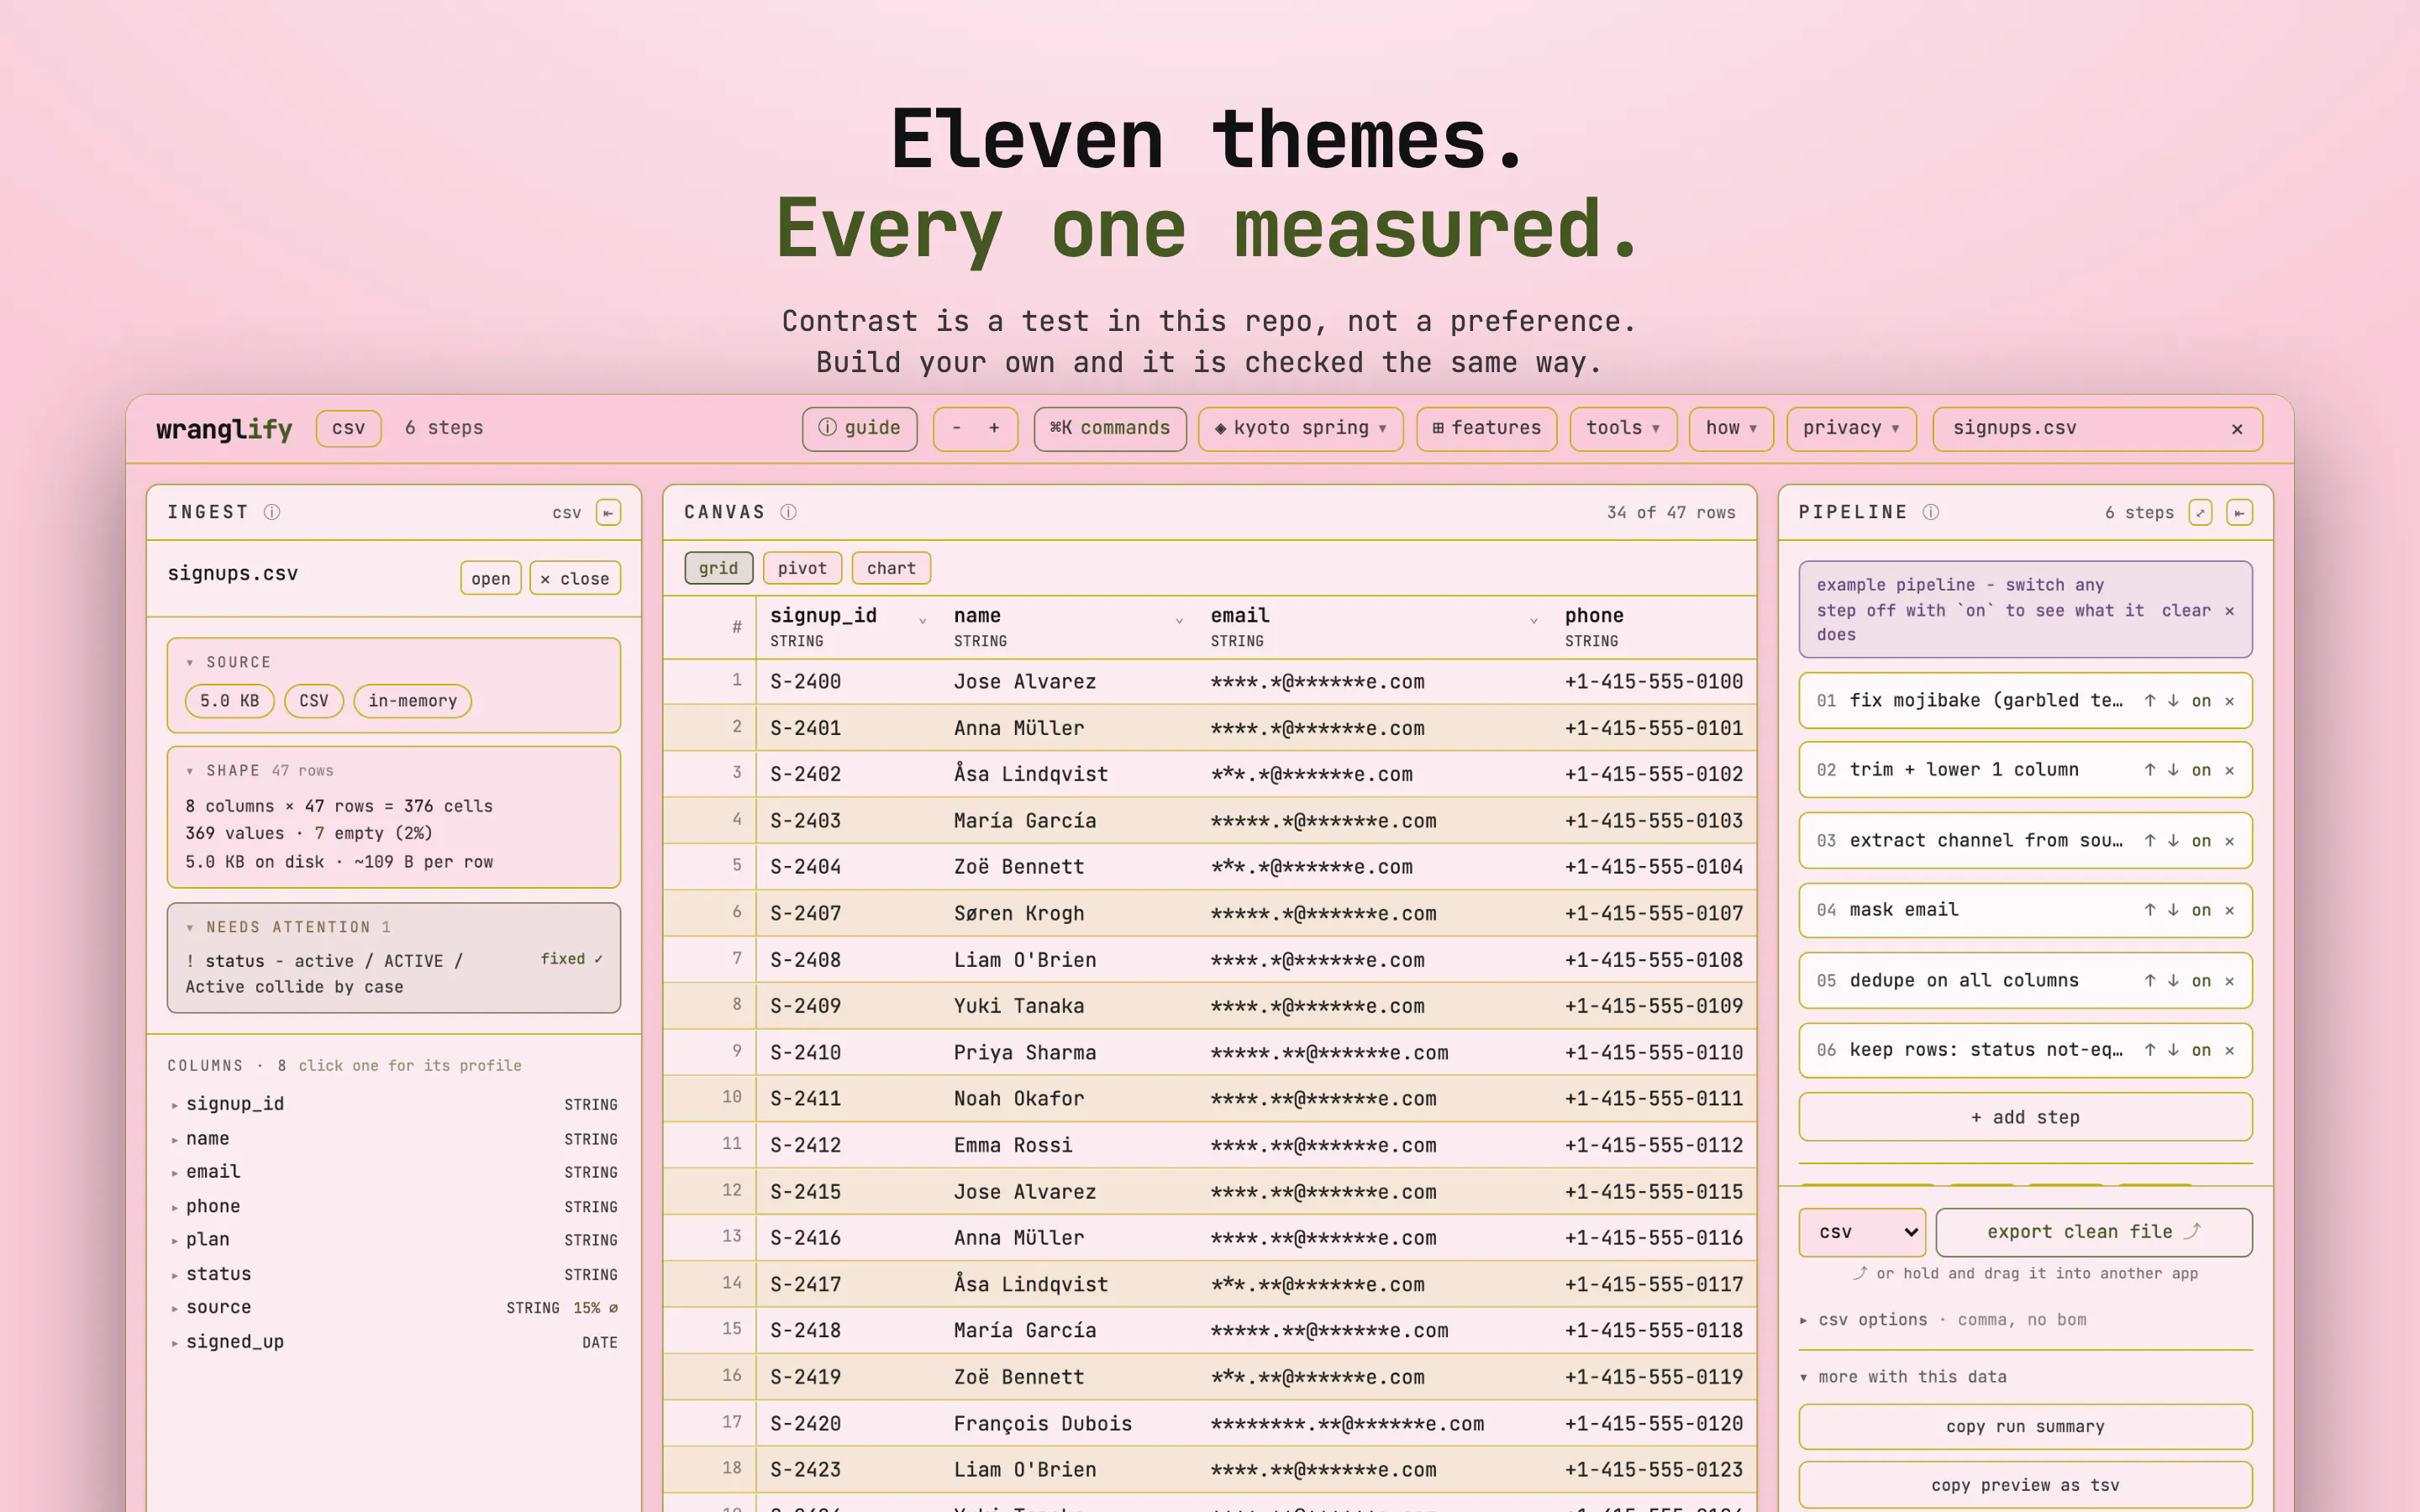Switch to the pivot view tab
This screenshot has height=1512, width=2420.
802,568
